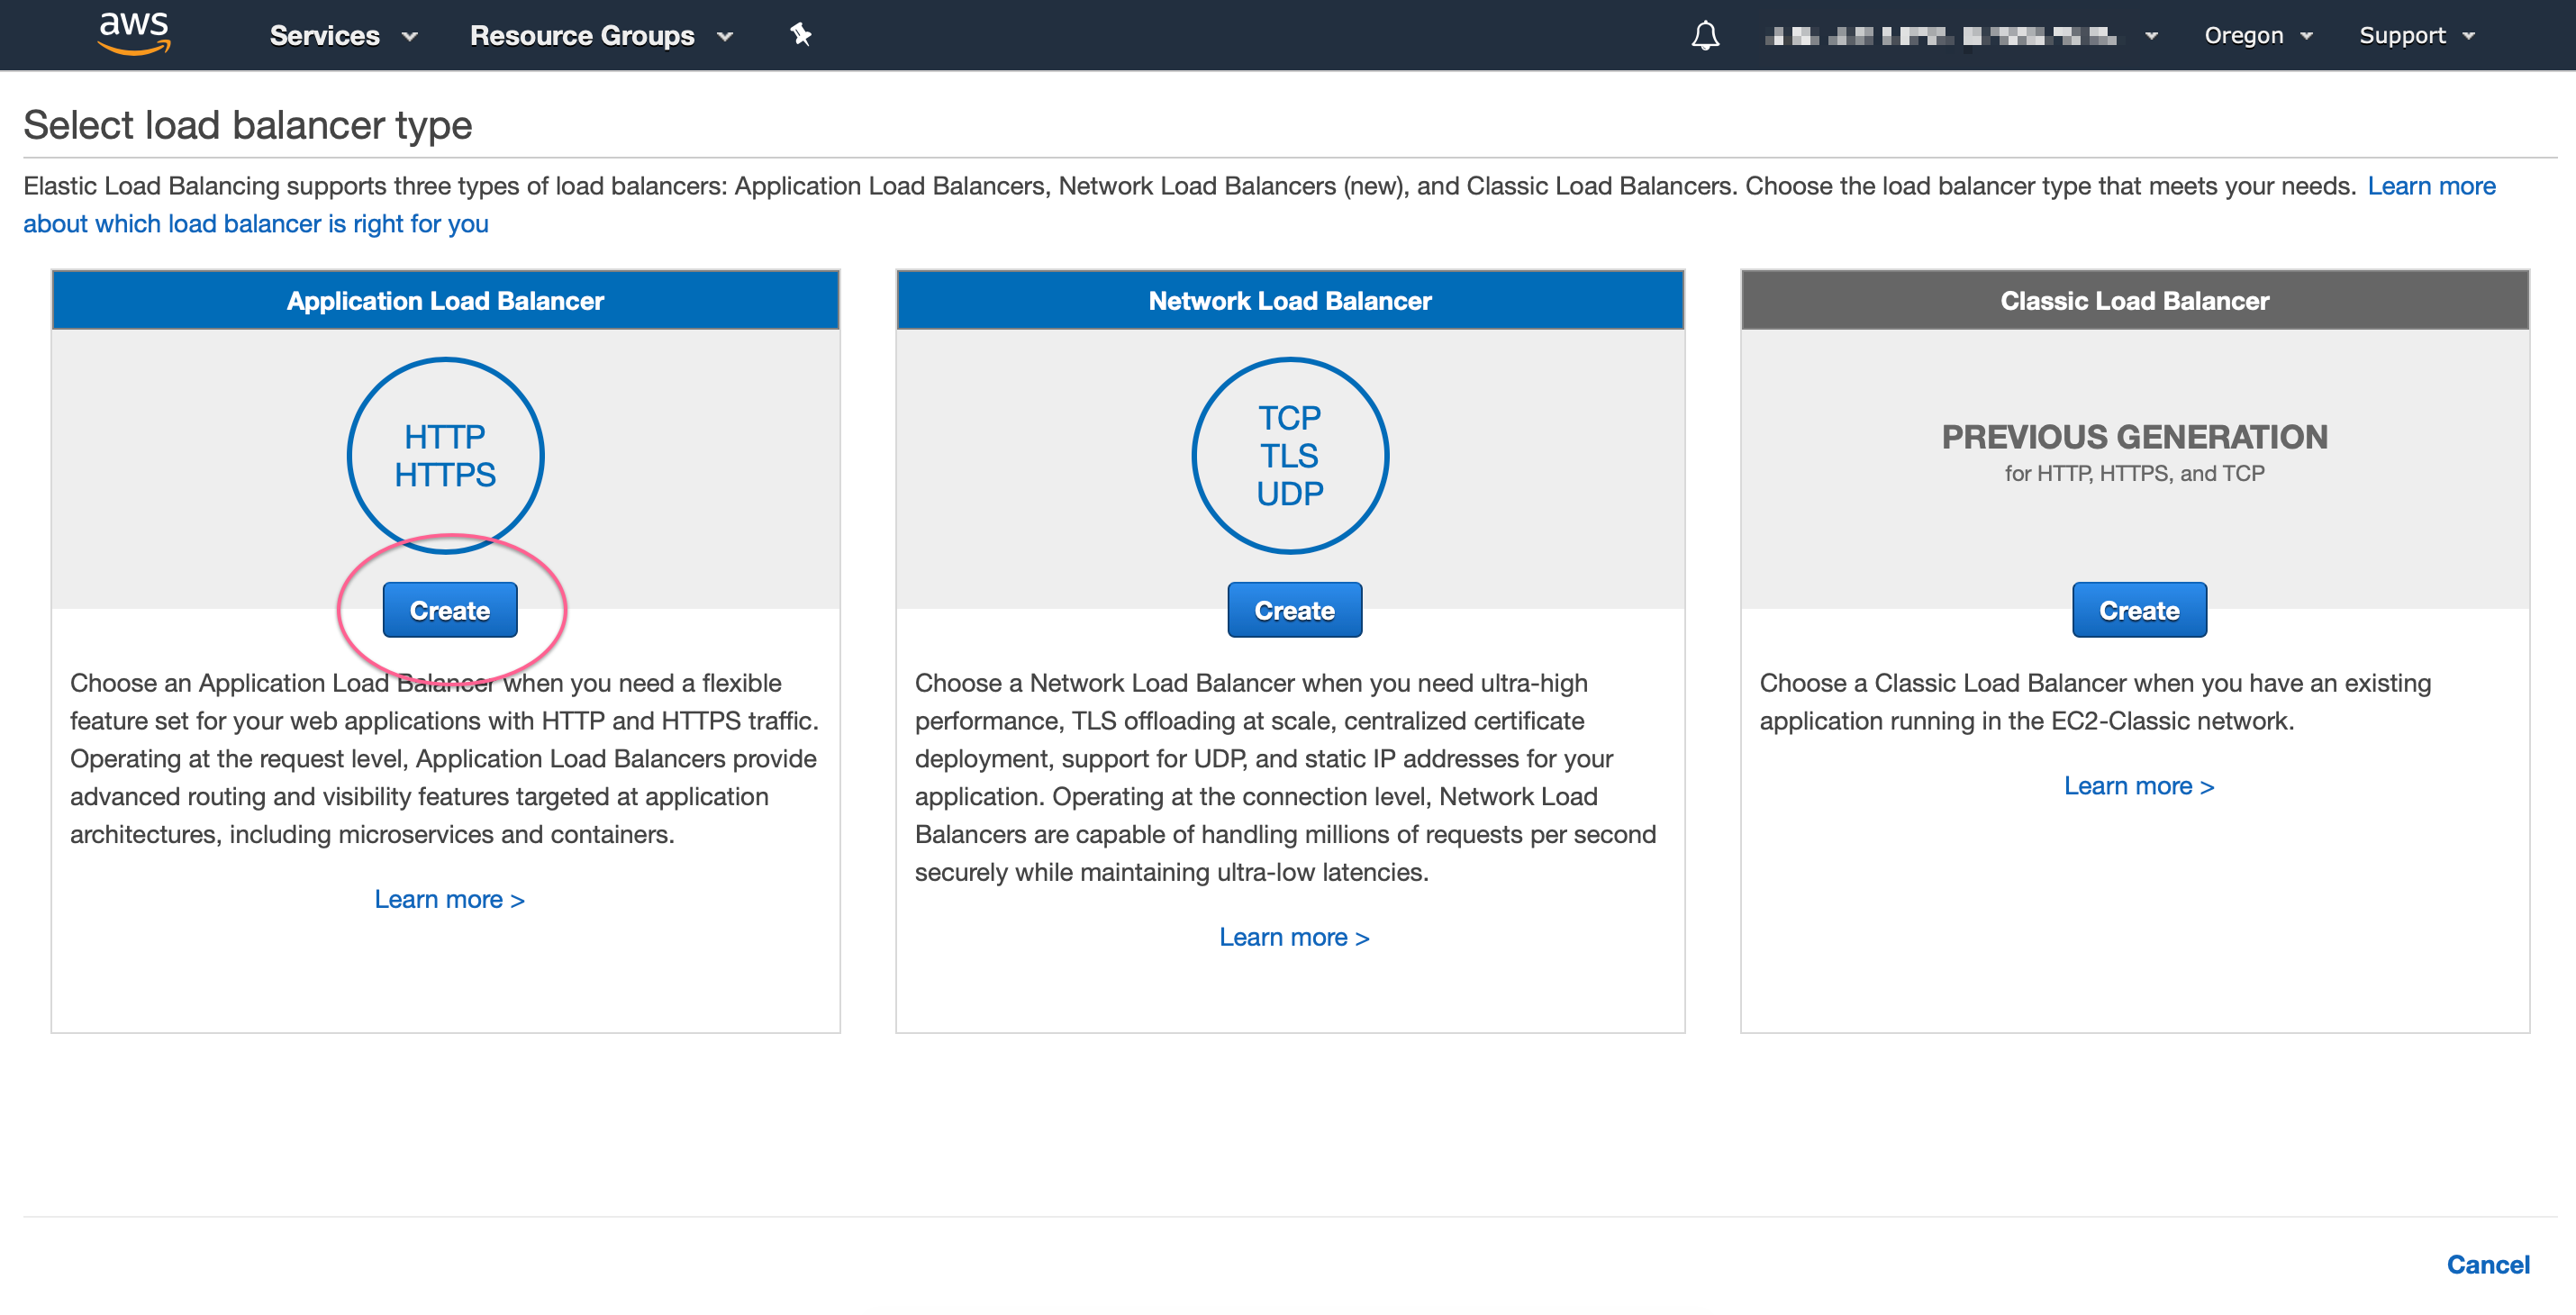Open Learn more under Network Load Balancer
The image size is (2576, 1315).
[x=1293, y=937]
